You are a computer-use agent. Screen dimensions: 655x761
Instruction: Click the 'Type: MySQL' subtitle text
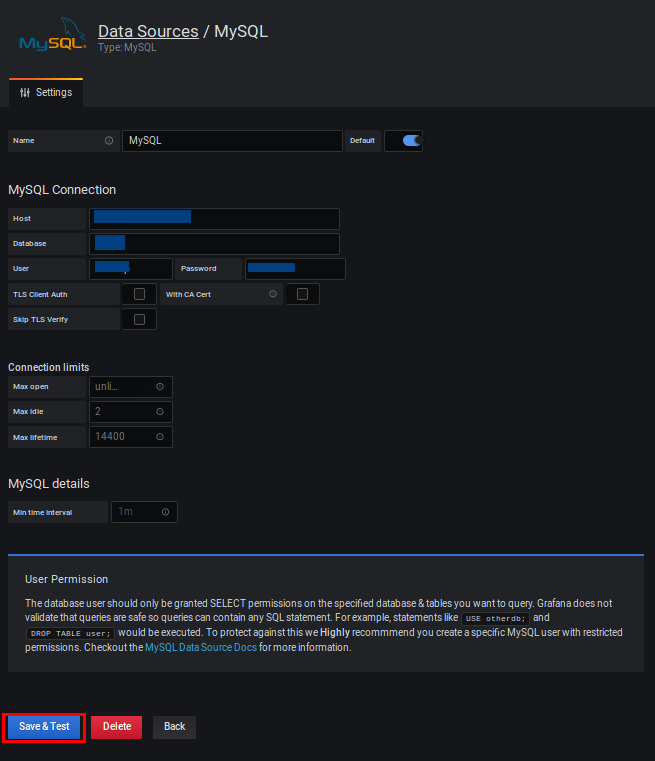point(127,48)
